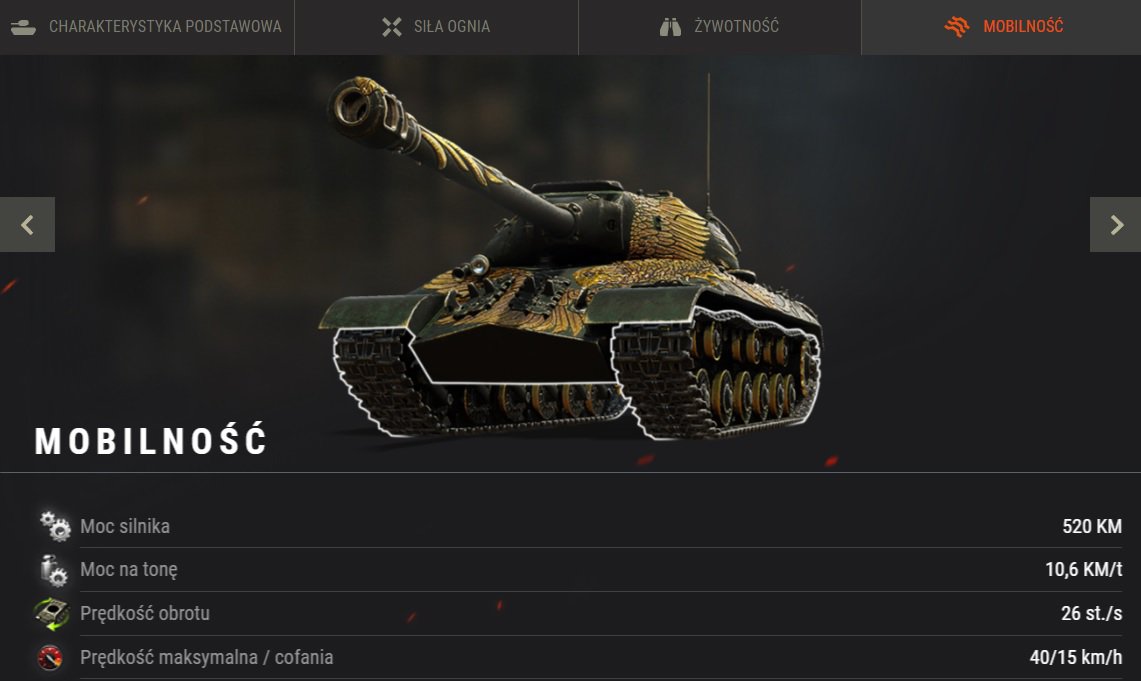This screenshot has height=681, width=1141.
Task: Click the crossed-guns Siła ognia icon
Action: [391, 27]
